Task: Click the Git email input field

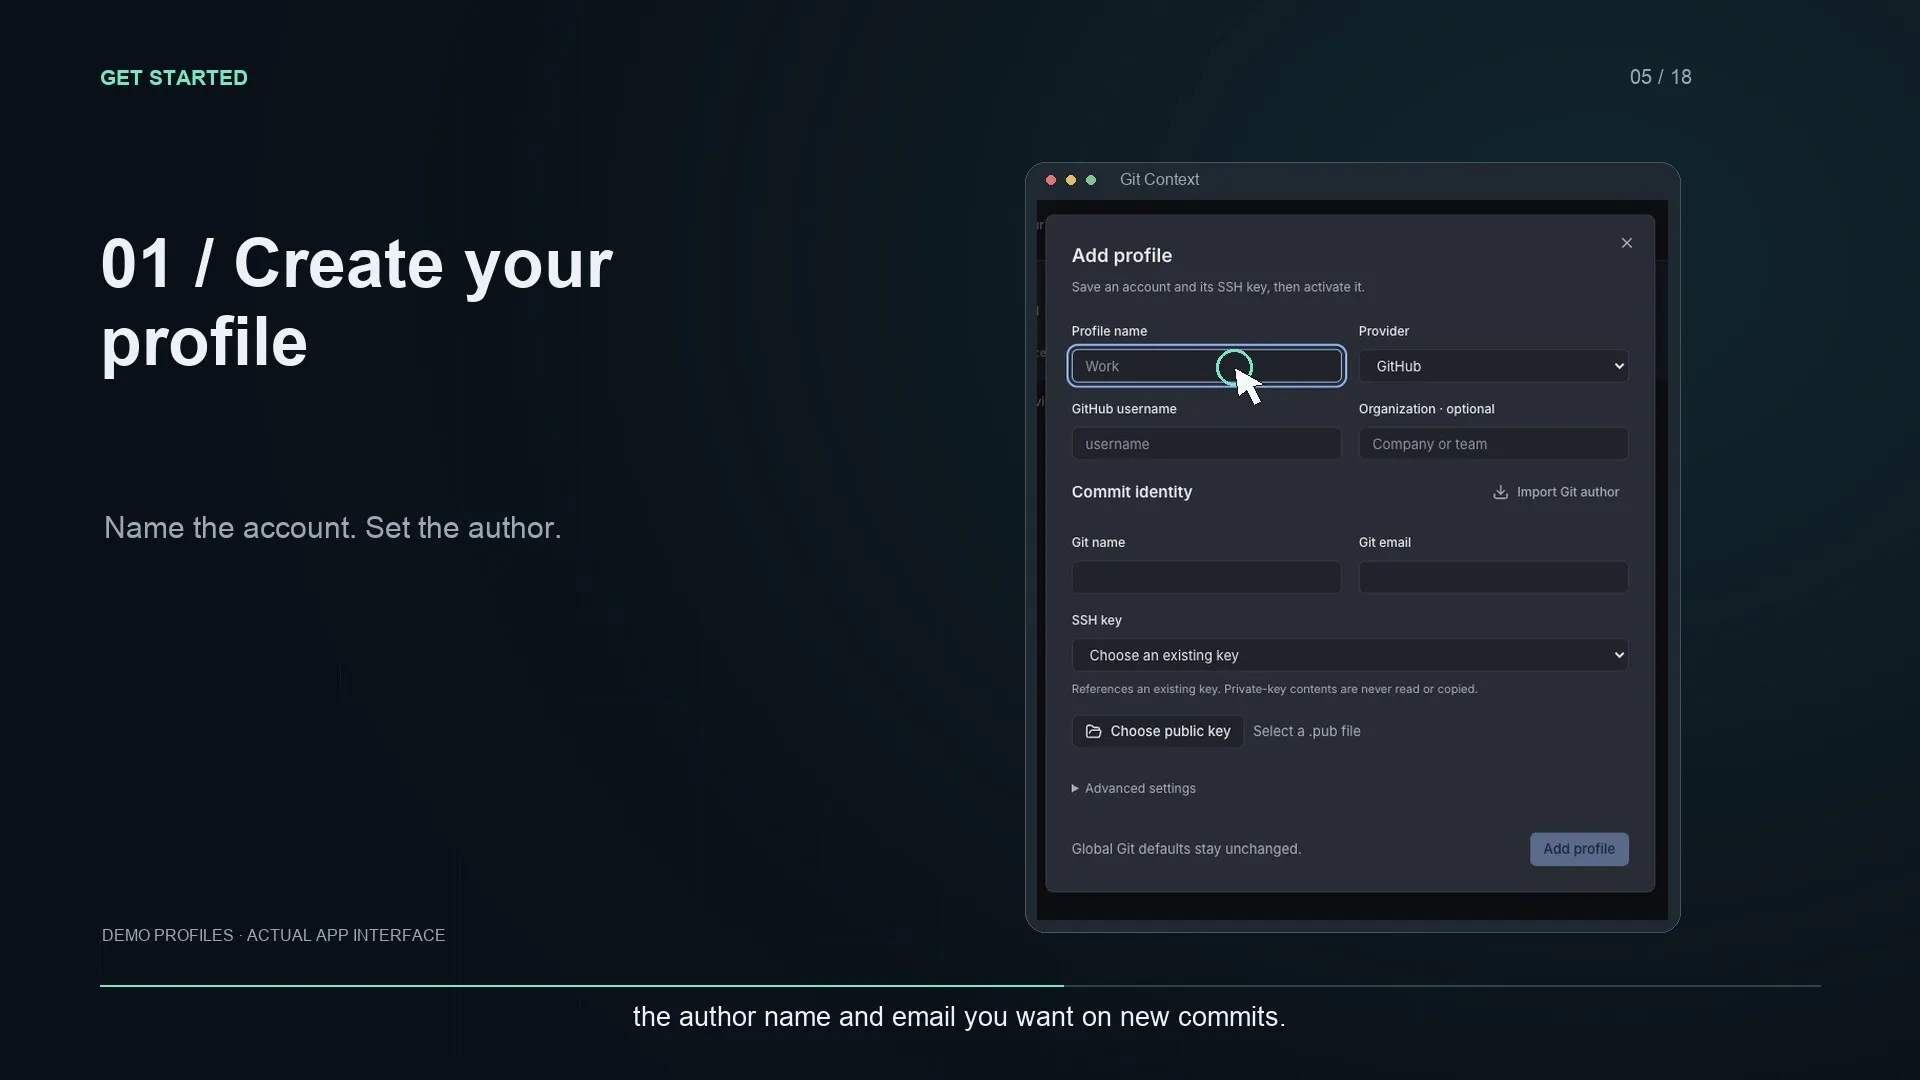Action: click(1493, 577)
